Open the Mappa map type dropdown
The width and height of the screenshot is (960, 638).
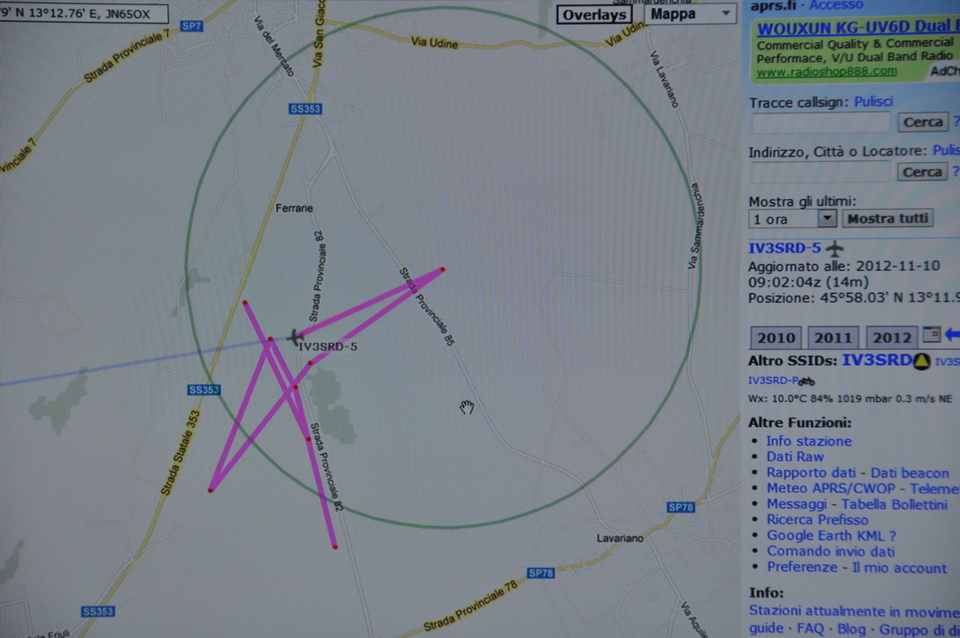(x=690, y=14)
